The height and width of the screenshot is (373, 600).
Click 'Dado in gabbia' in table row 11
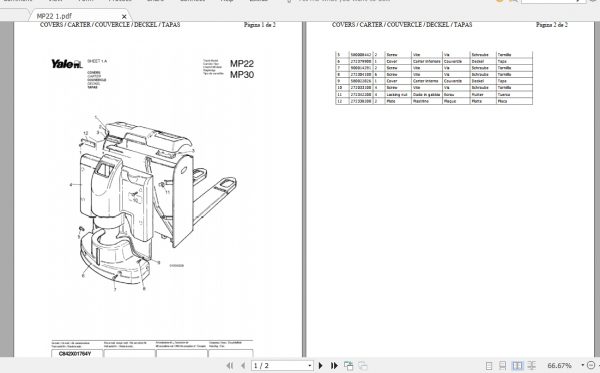point(426,94)
